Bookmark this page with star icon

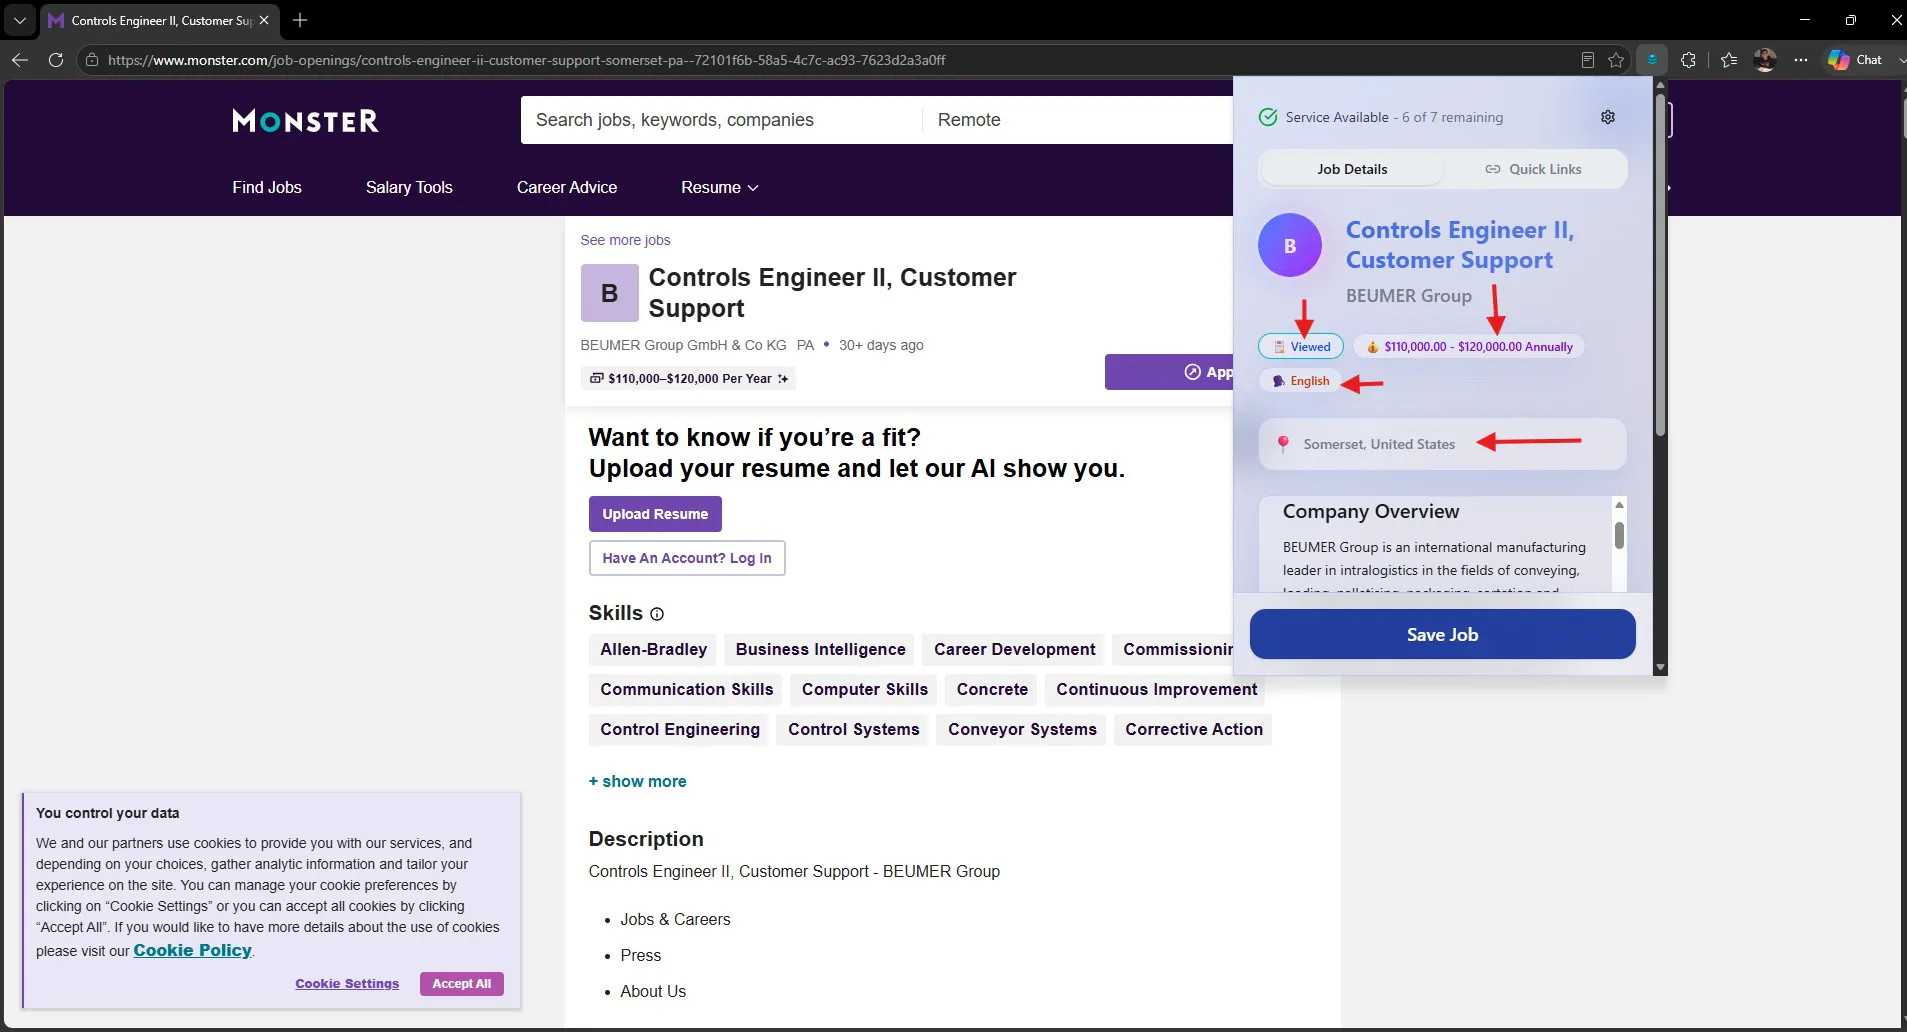[1616, 60]
